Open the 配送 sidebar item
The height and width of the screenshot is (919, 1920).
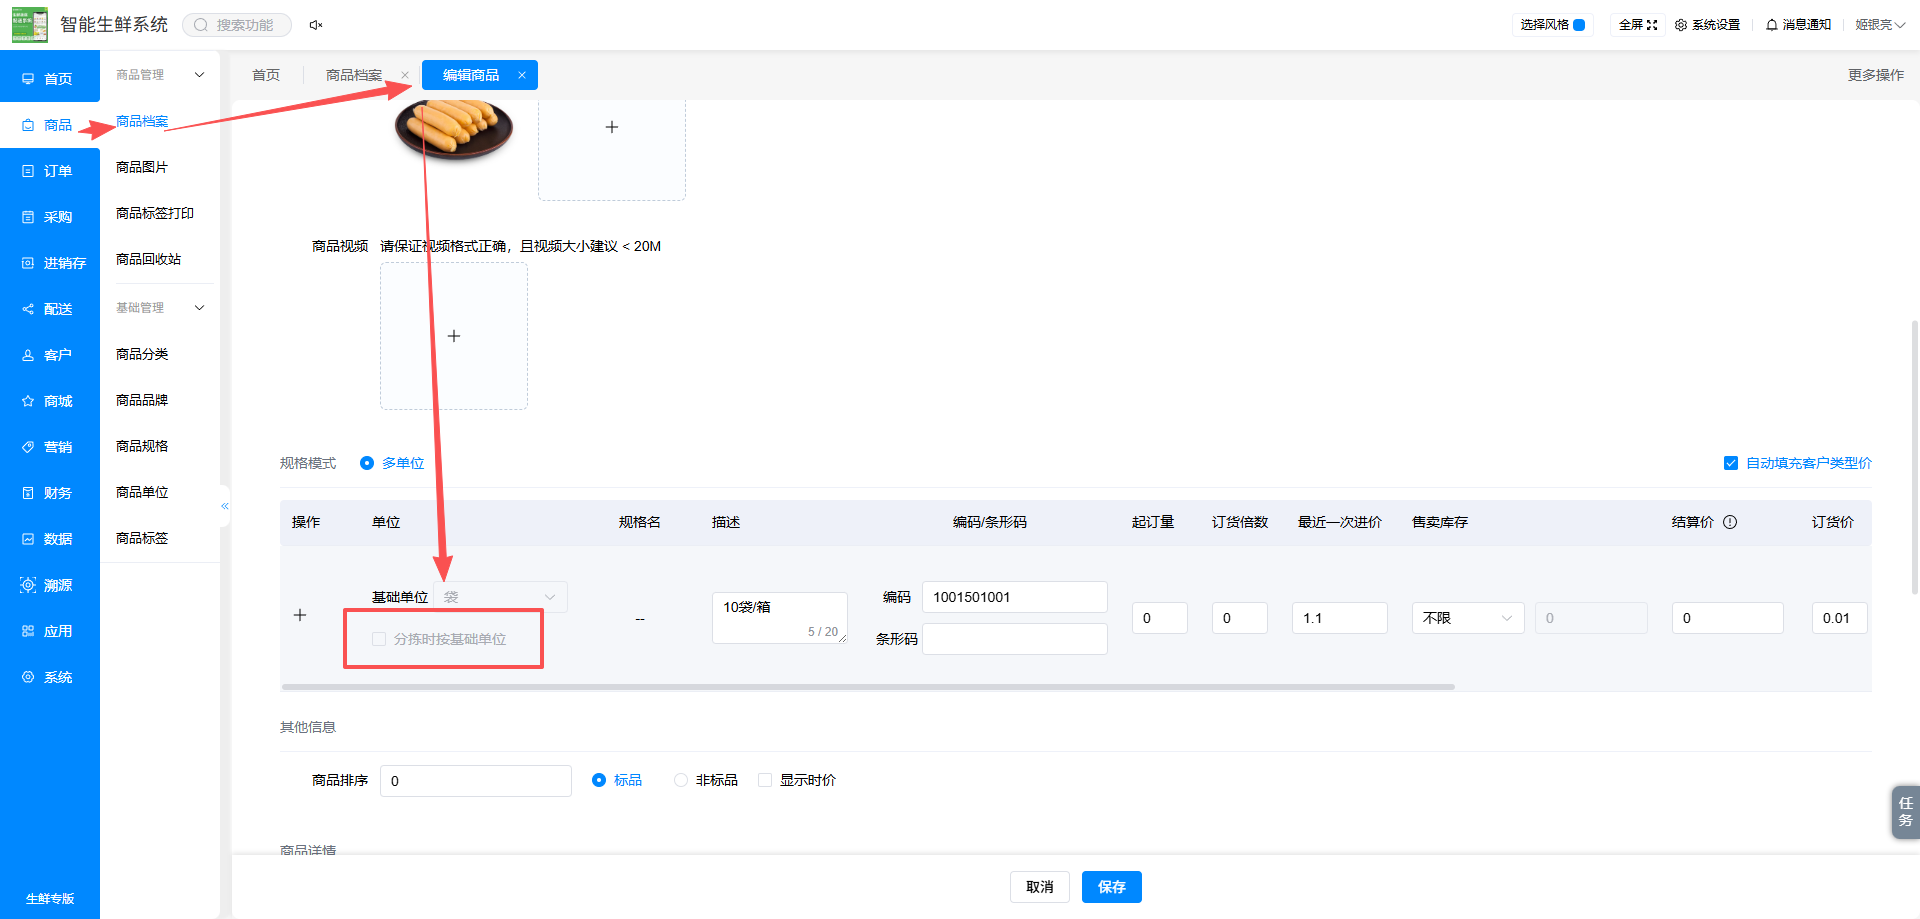50,309
